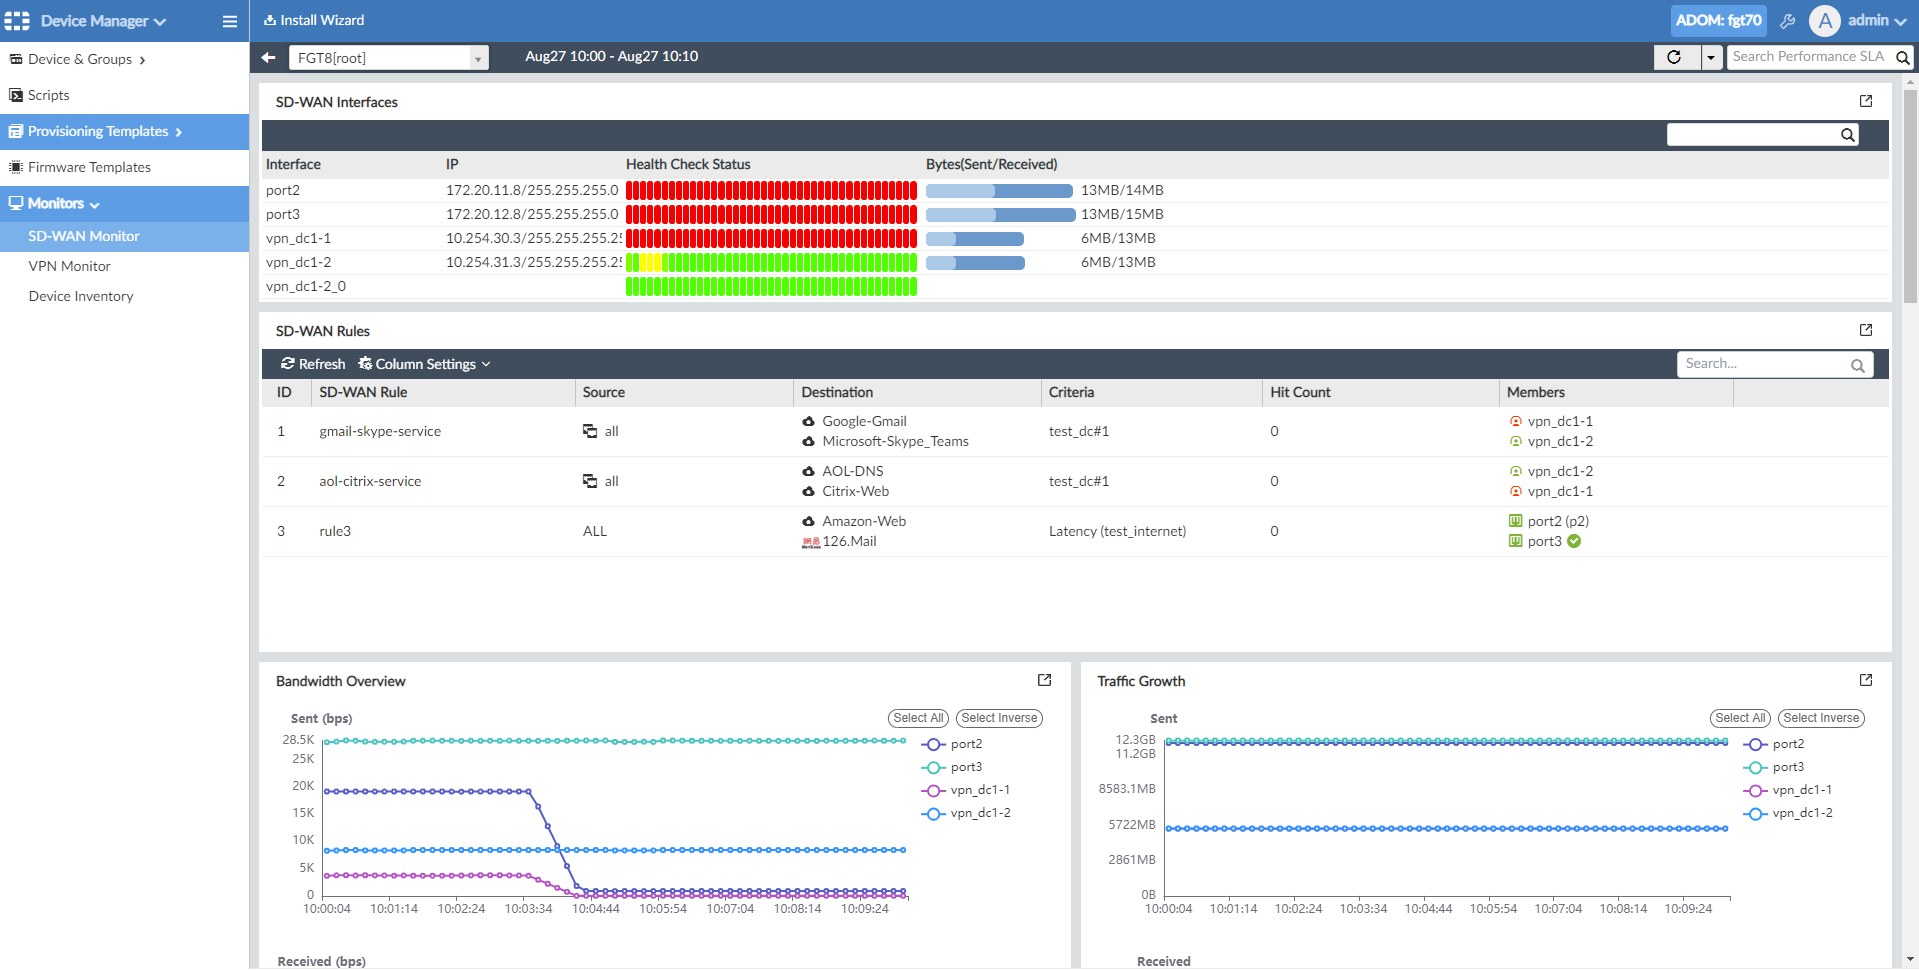Click the back arrow icon

click(268, 58)
